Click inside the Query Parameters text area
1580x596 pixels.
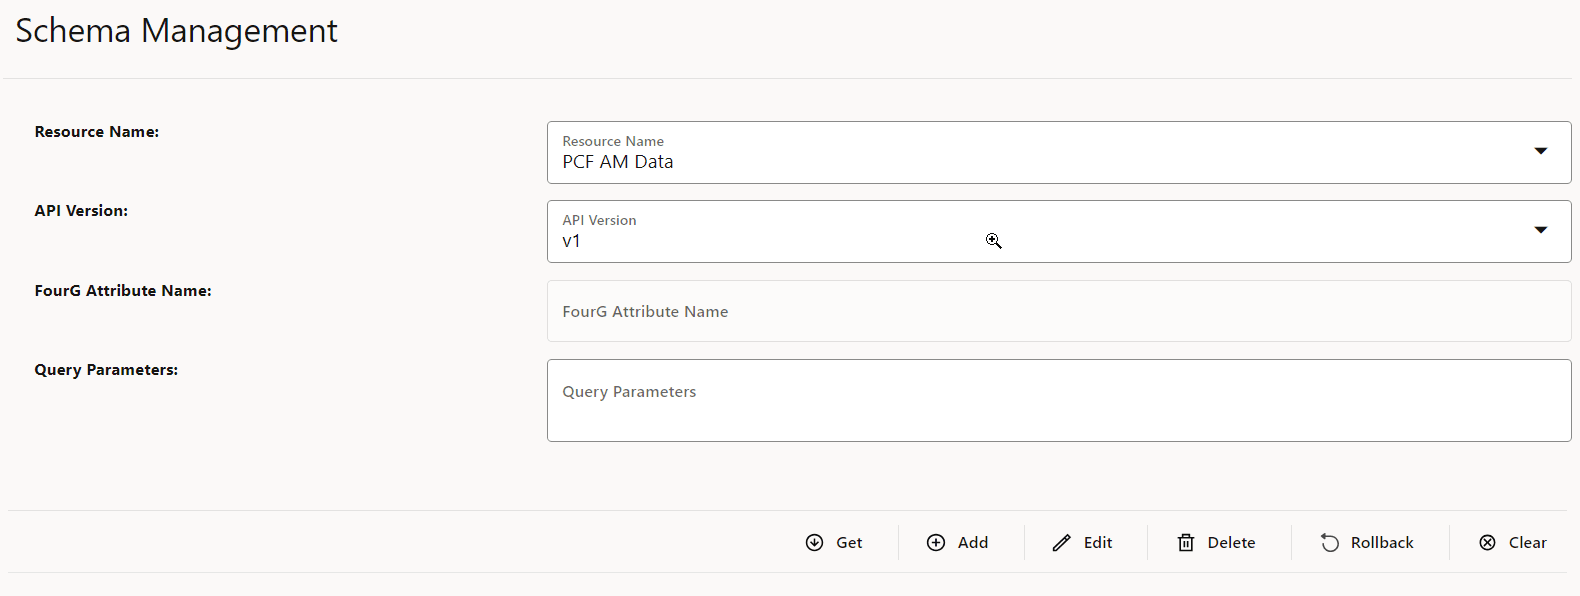1059,400
